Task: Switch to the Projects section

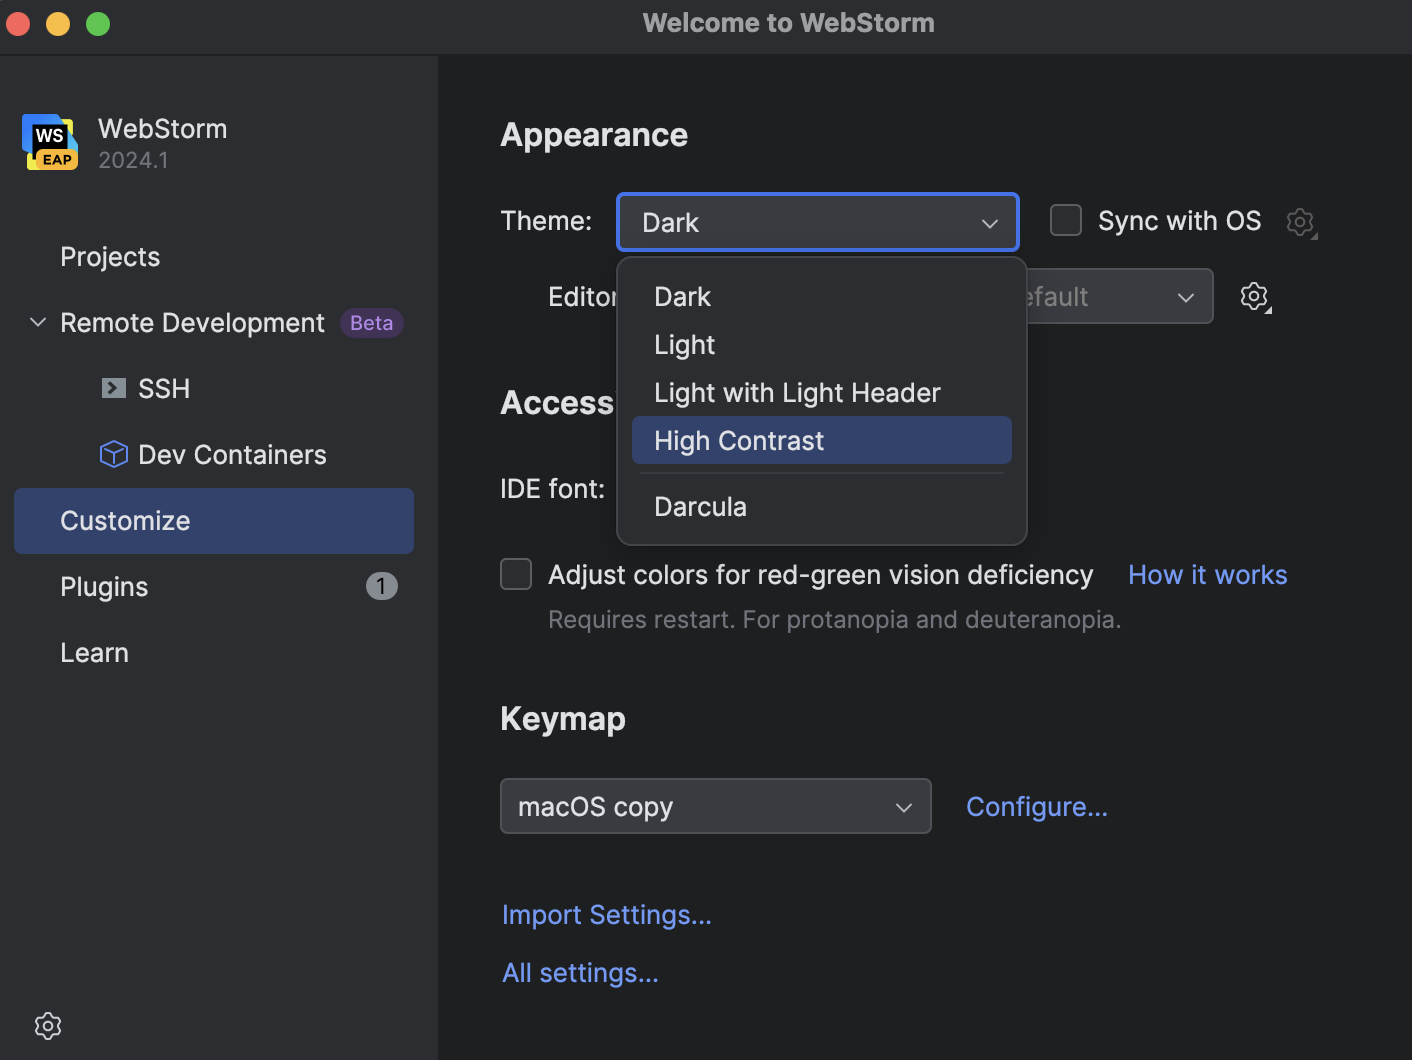Action: (x=110, y=256)
